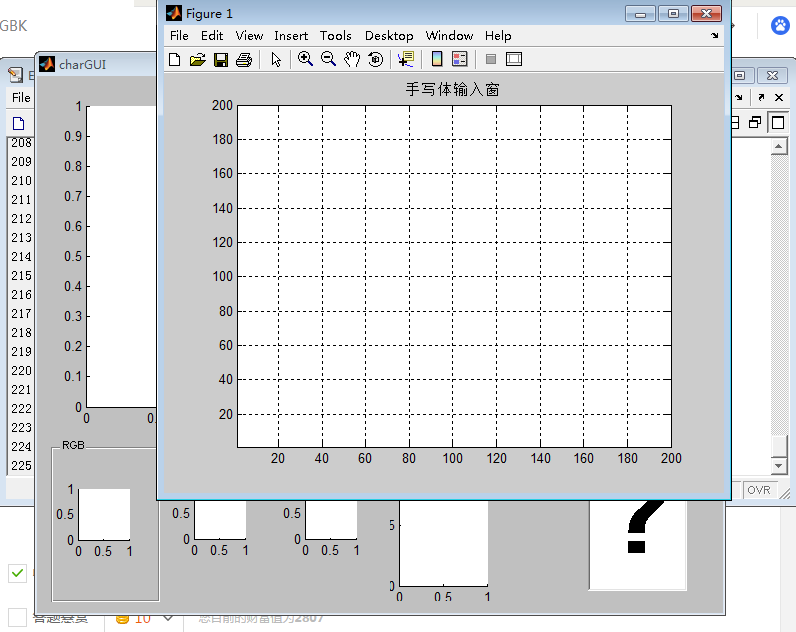
Task: Select the Rotate 3D tool
Action: [376, 59]
